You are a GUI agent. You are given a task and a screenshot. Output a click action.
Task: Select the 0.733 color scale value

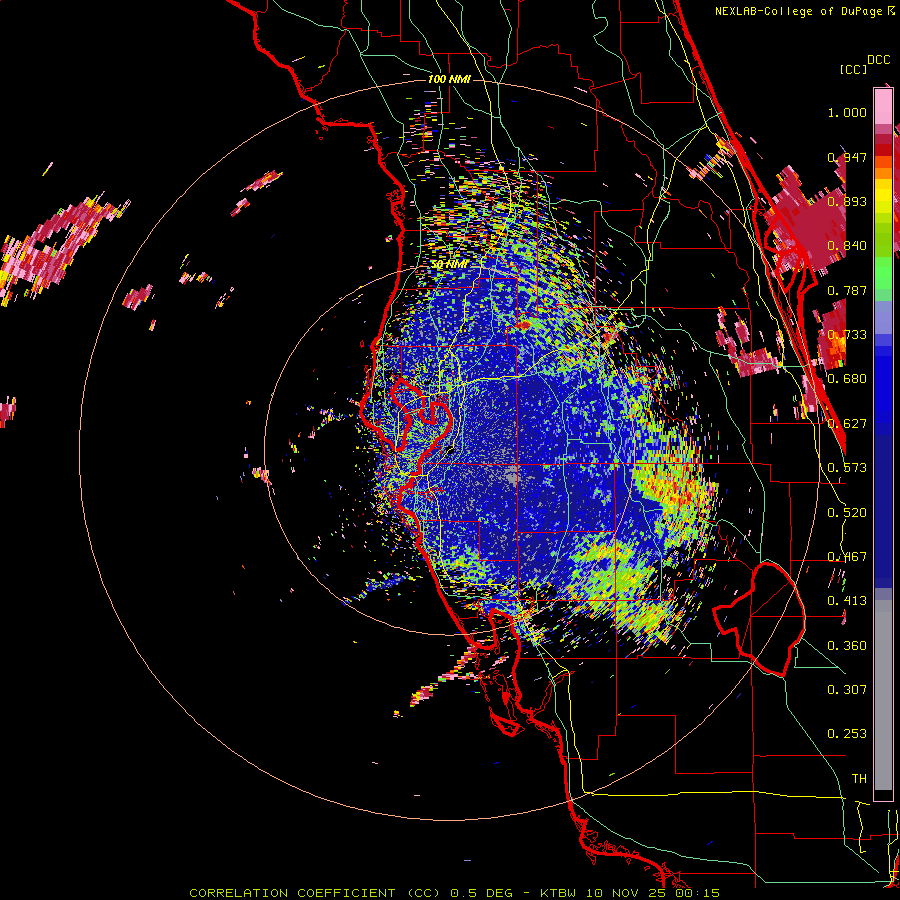[x=847, y=335]
